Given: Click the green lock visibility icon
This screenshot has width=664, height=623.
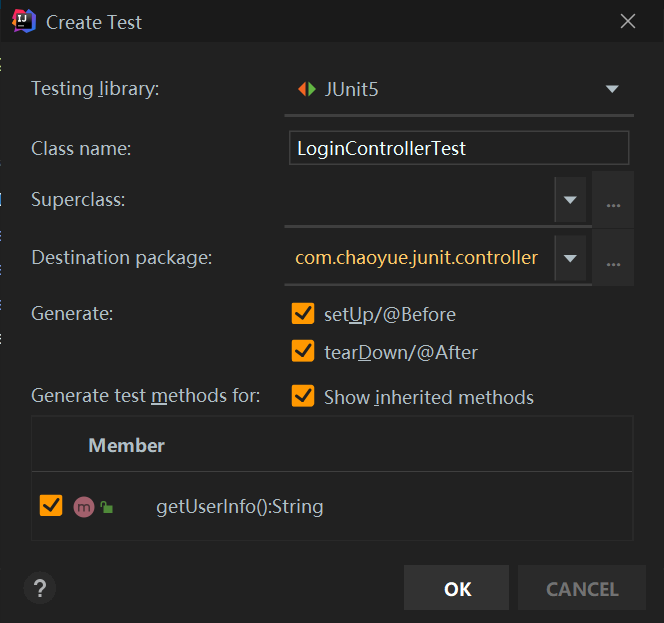Looking at the screenshot, I should click(x=106, y=508).
